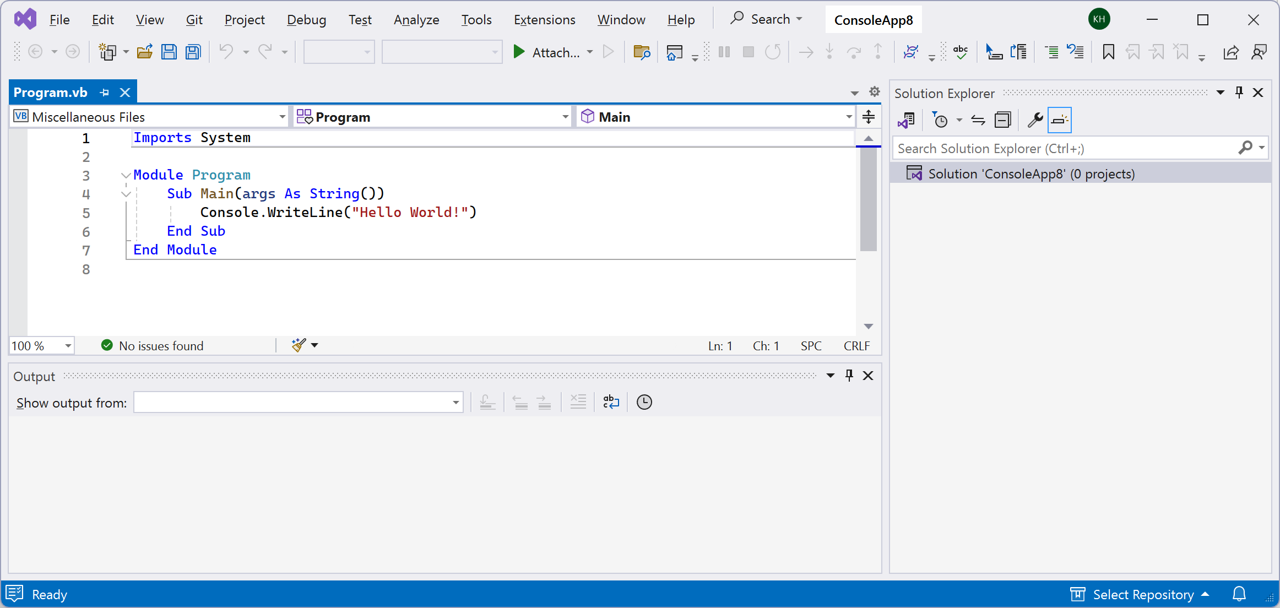
Task: Click the switch views icon in Solution Explorer
Action: [906, 120]
